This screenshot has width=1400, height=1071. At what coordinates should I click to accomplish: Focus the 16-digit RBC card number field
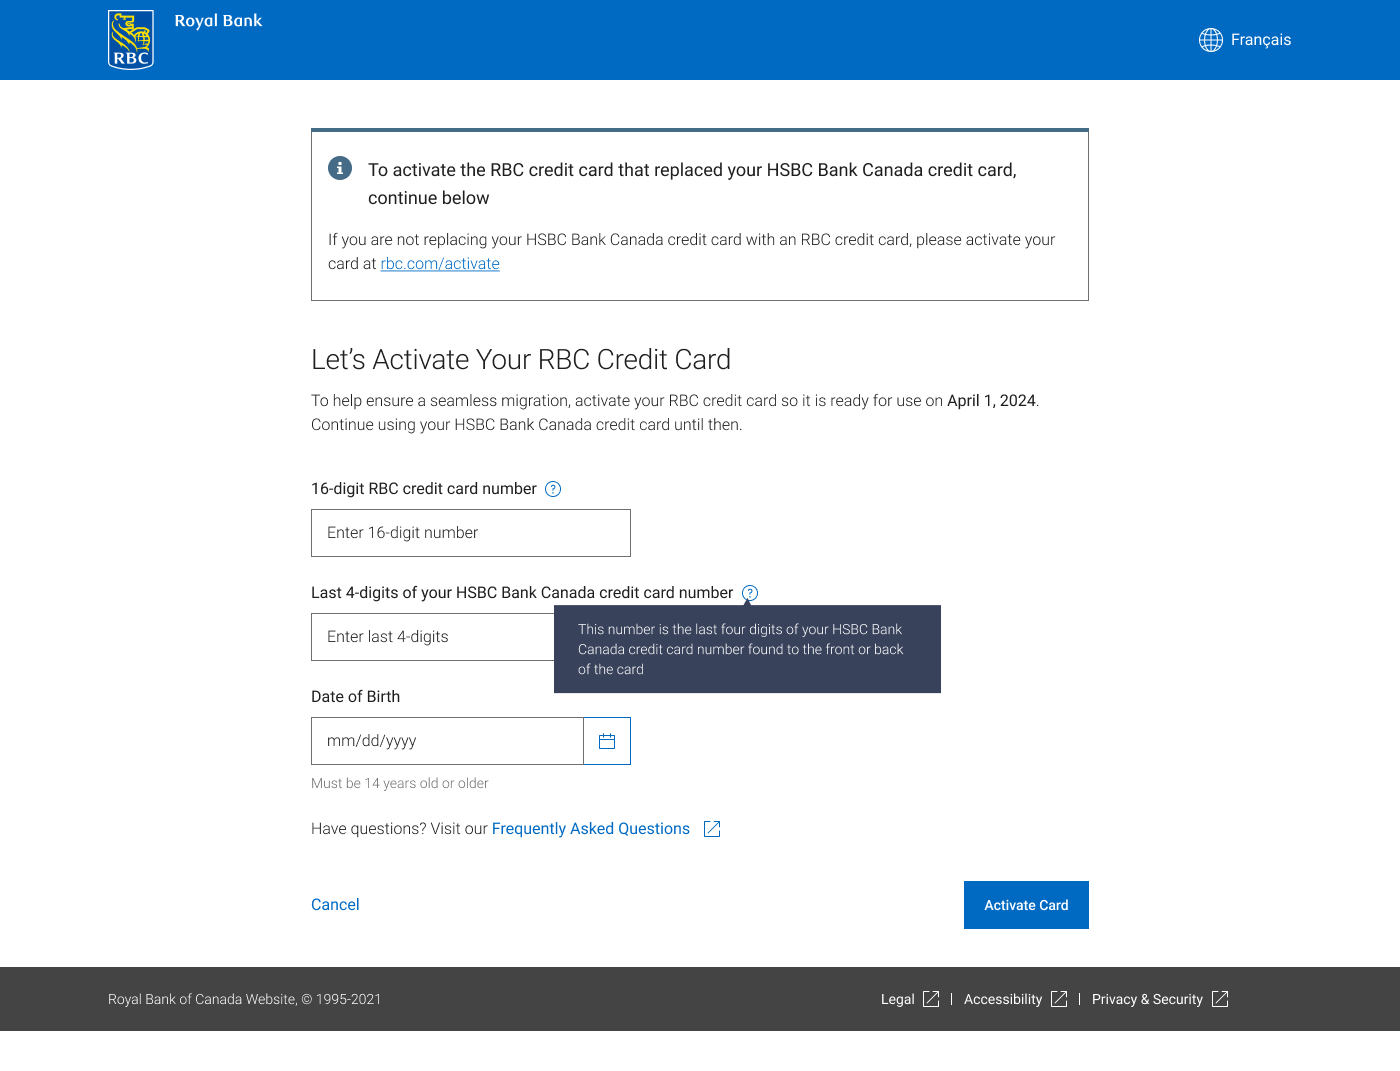tap(471, 533)
